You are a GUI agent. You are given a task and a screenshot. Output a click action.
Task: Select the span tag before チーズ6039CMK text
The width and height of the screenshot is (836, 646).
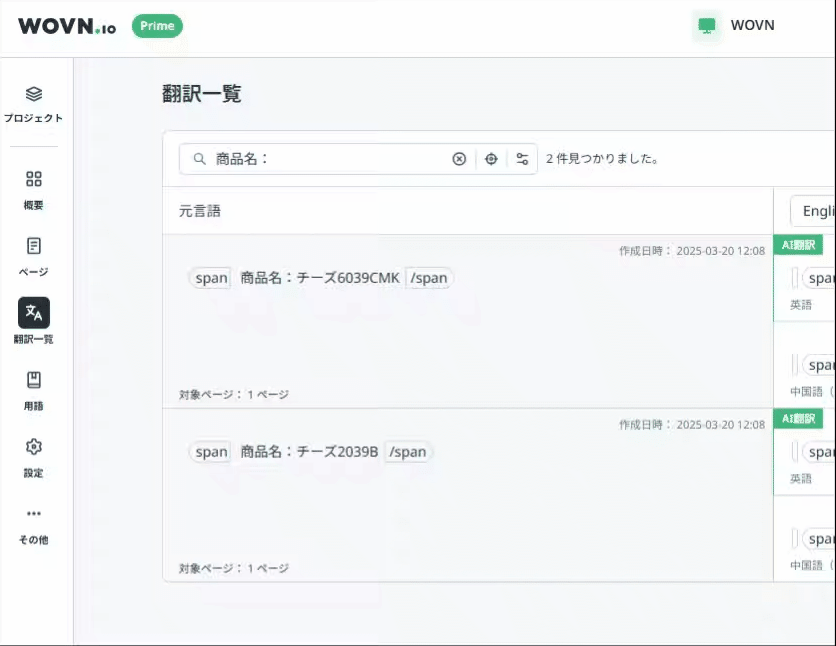tap(210, 278)
